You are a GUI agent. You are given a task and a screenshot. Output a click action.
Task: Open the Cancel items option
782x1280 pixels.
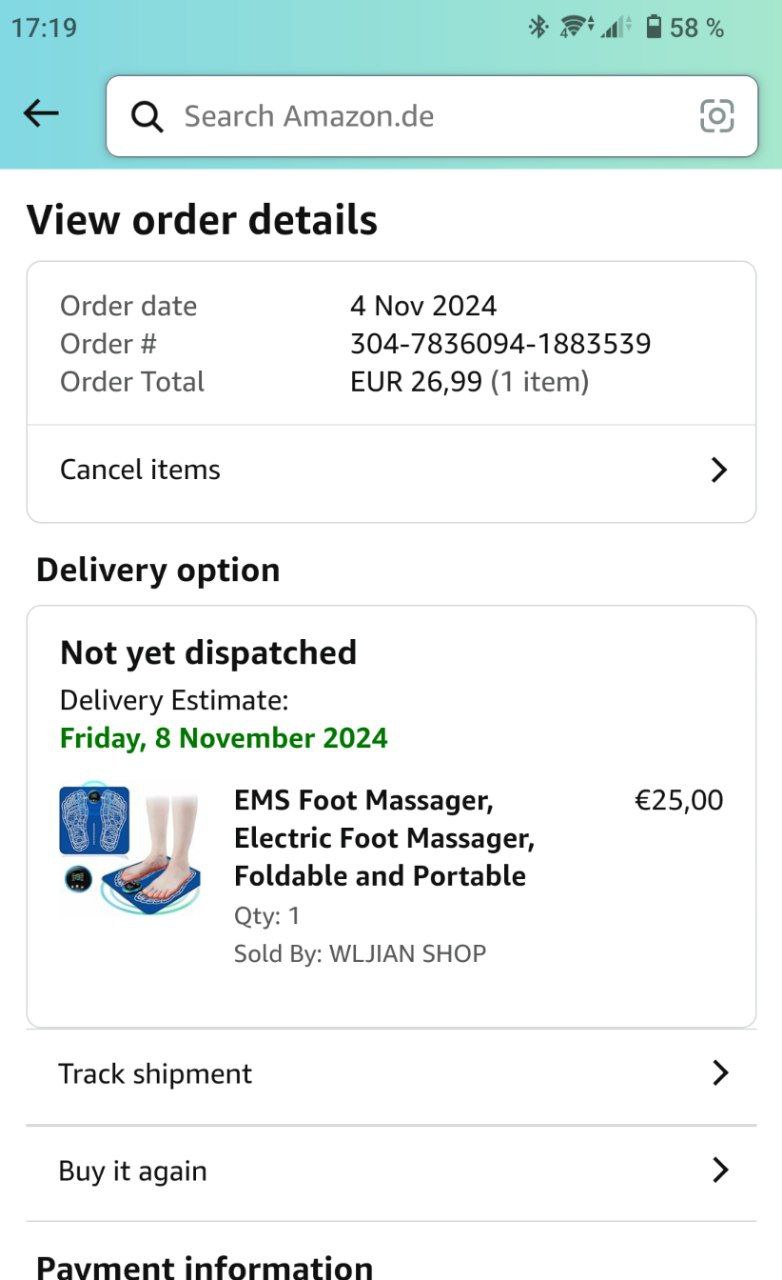point(140,470)
